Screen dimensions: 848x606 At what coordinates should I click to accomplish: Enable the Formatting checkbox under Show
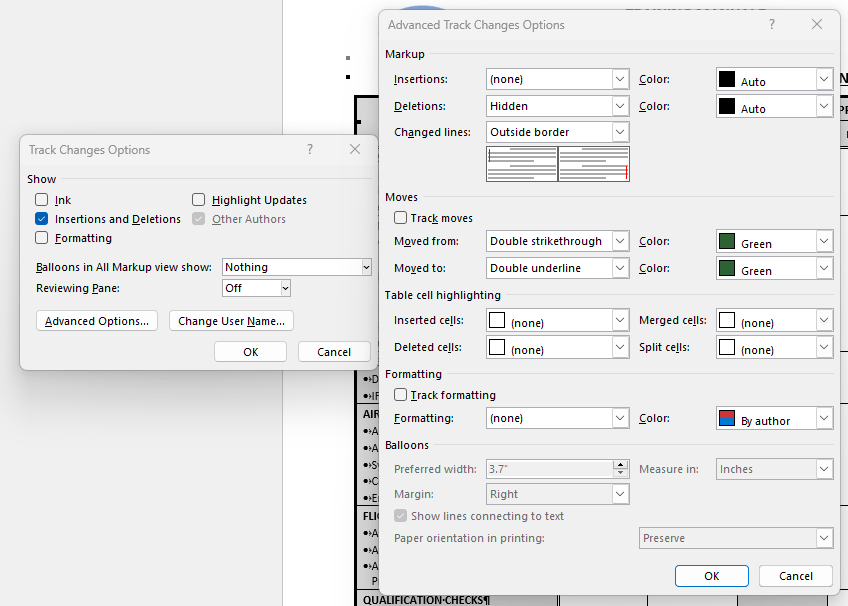(42, 238)
